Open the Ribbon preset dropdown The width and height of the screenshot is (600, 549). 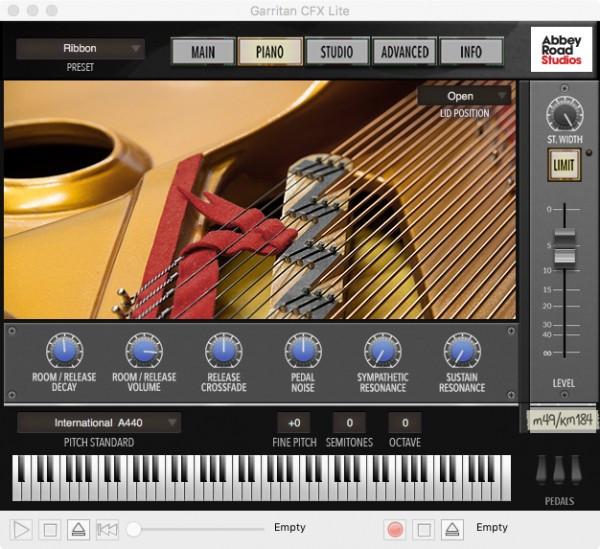click(80, 49)
